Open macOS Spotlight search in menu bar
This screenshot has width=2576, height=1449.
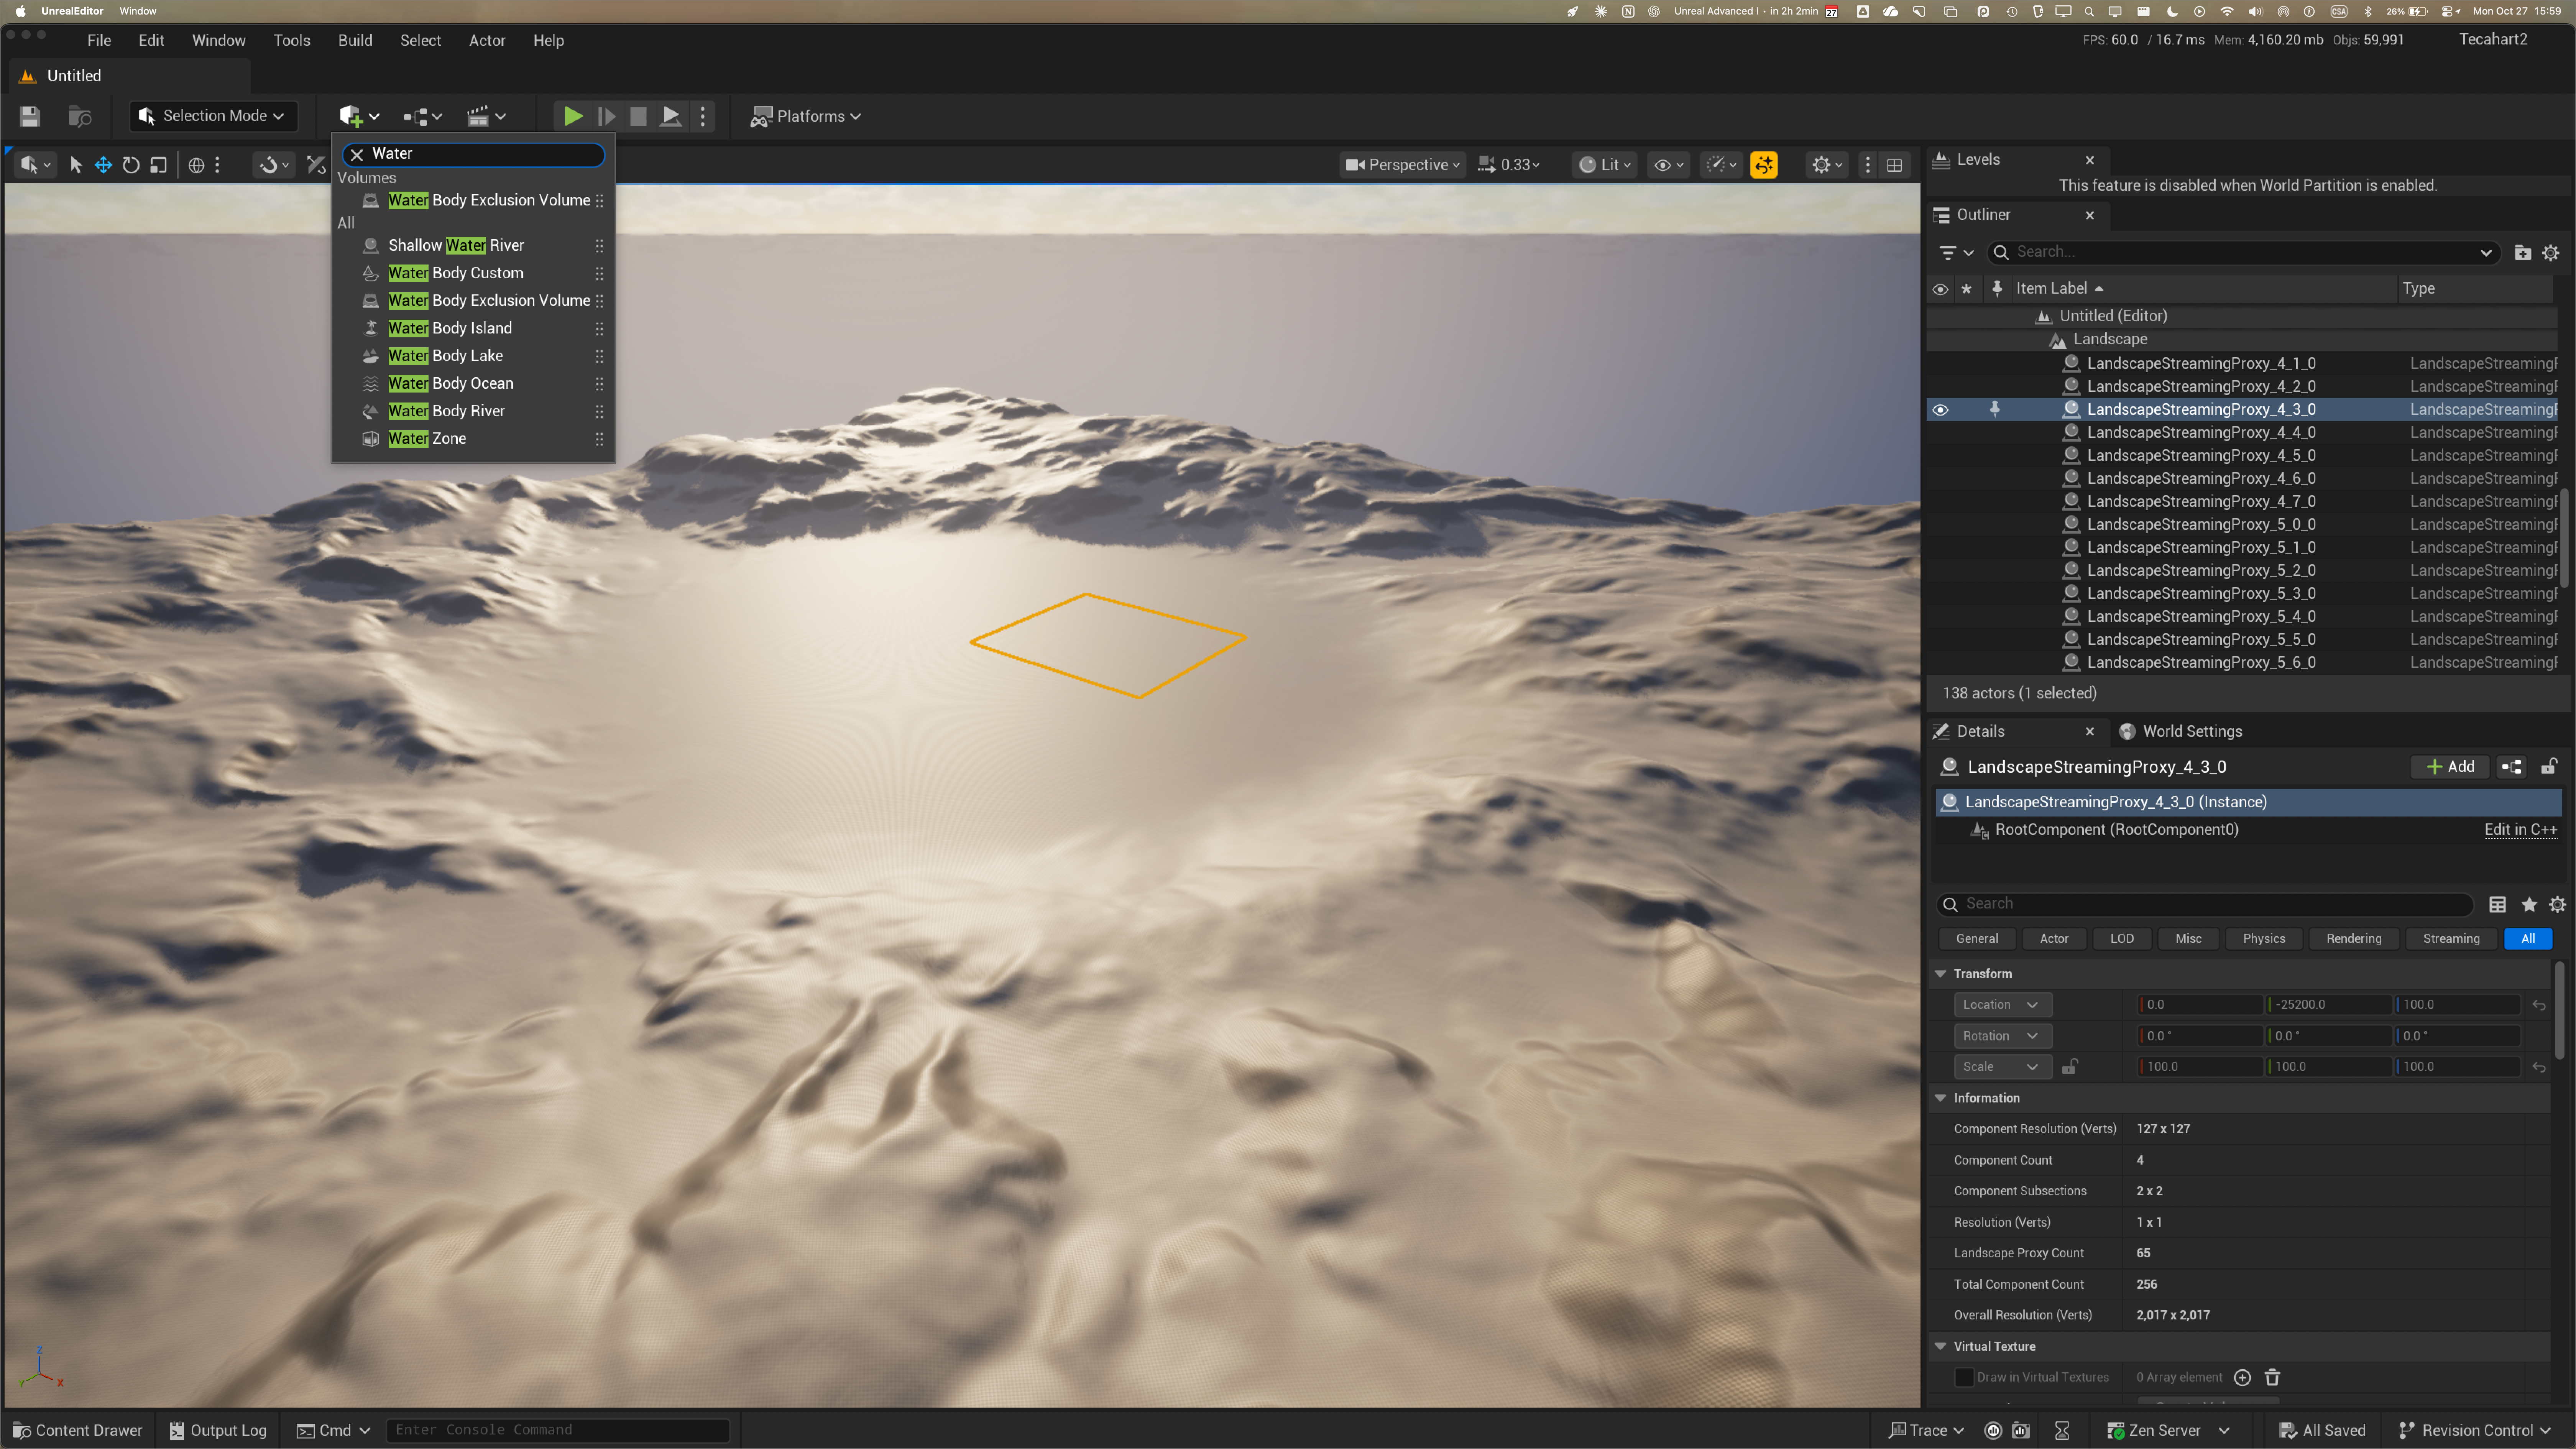coord(2089,12)
